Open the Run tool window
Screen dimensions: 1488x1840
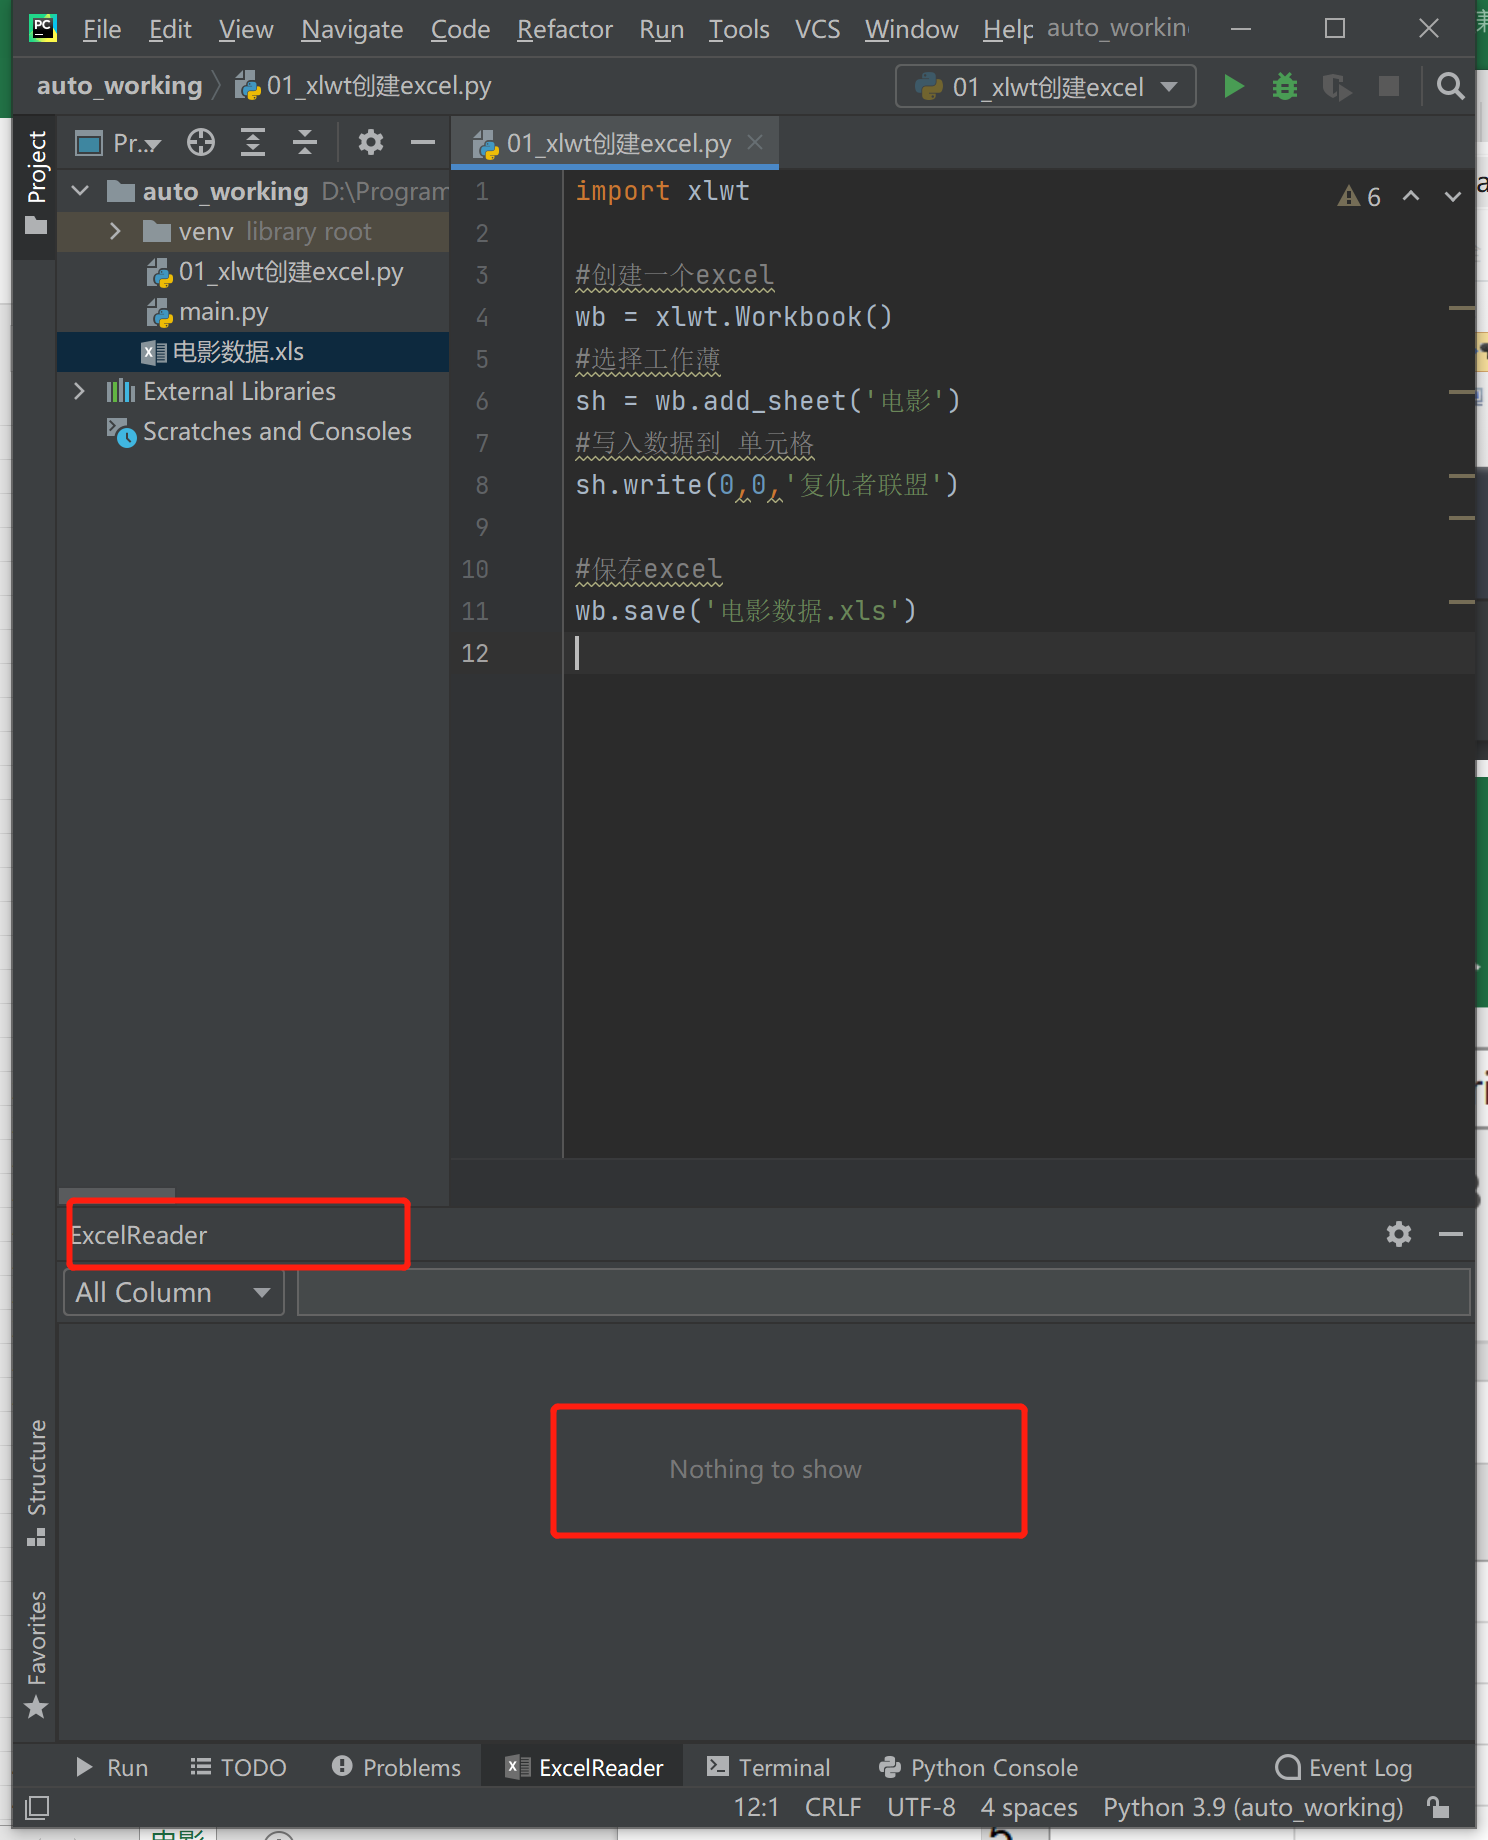[x=112, y=1767]
